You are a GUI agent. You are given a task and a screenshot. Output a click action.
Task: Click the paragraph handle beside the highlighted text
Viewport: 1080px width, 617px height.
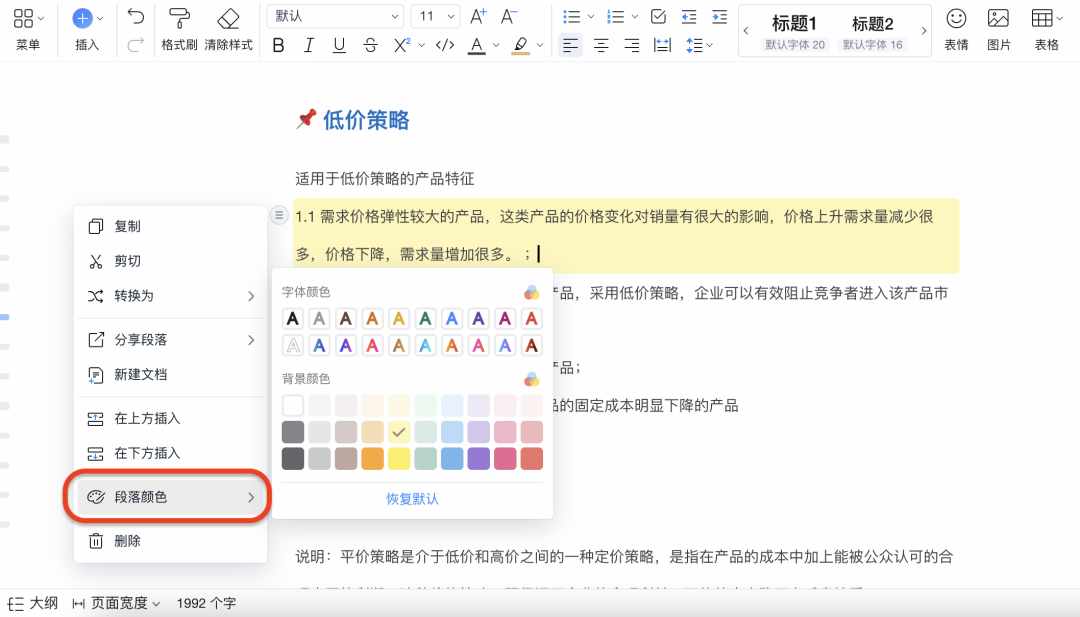coord(280,215)
